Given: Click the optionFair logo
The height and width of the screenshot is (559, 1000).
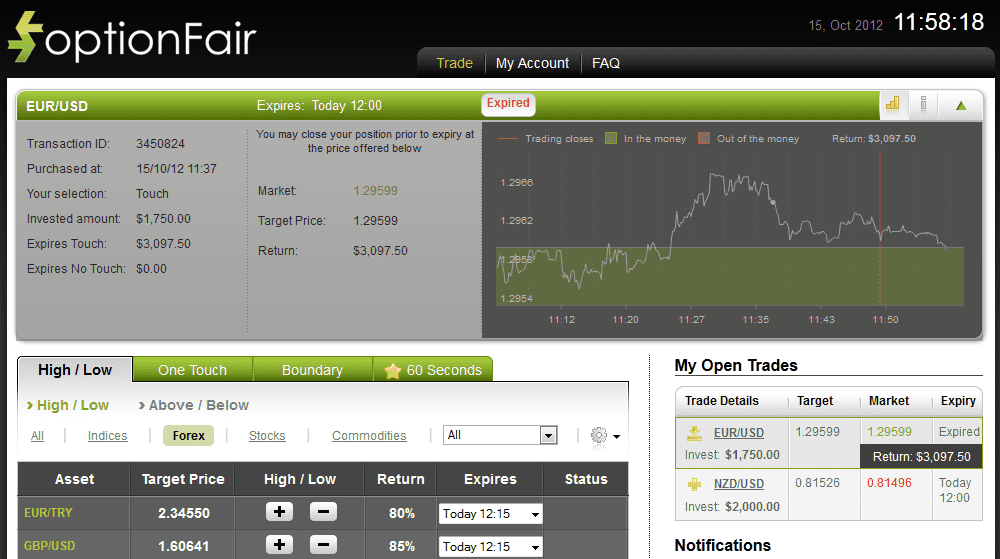Looking at the screenshot, I should coord(132,38).
